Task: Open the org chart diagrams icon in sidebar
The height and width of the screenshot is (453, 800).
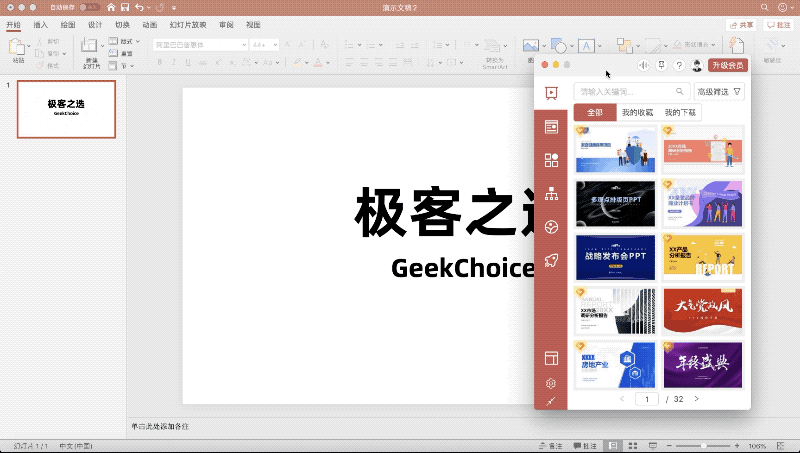Action: pos(551,194)
